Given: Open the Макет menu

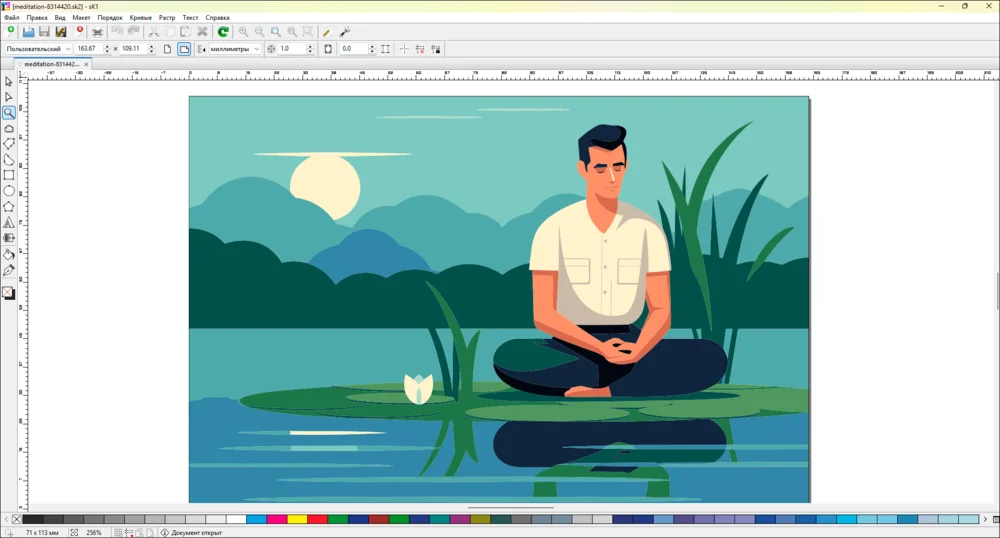Looking at the screenshot, I should 82,18.
